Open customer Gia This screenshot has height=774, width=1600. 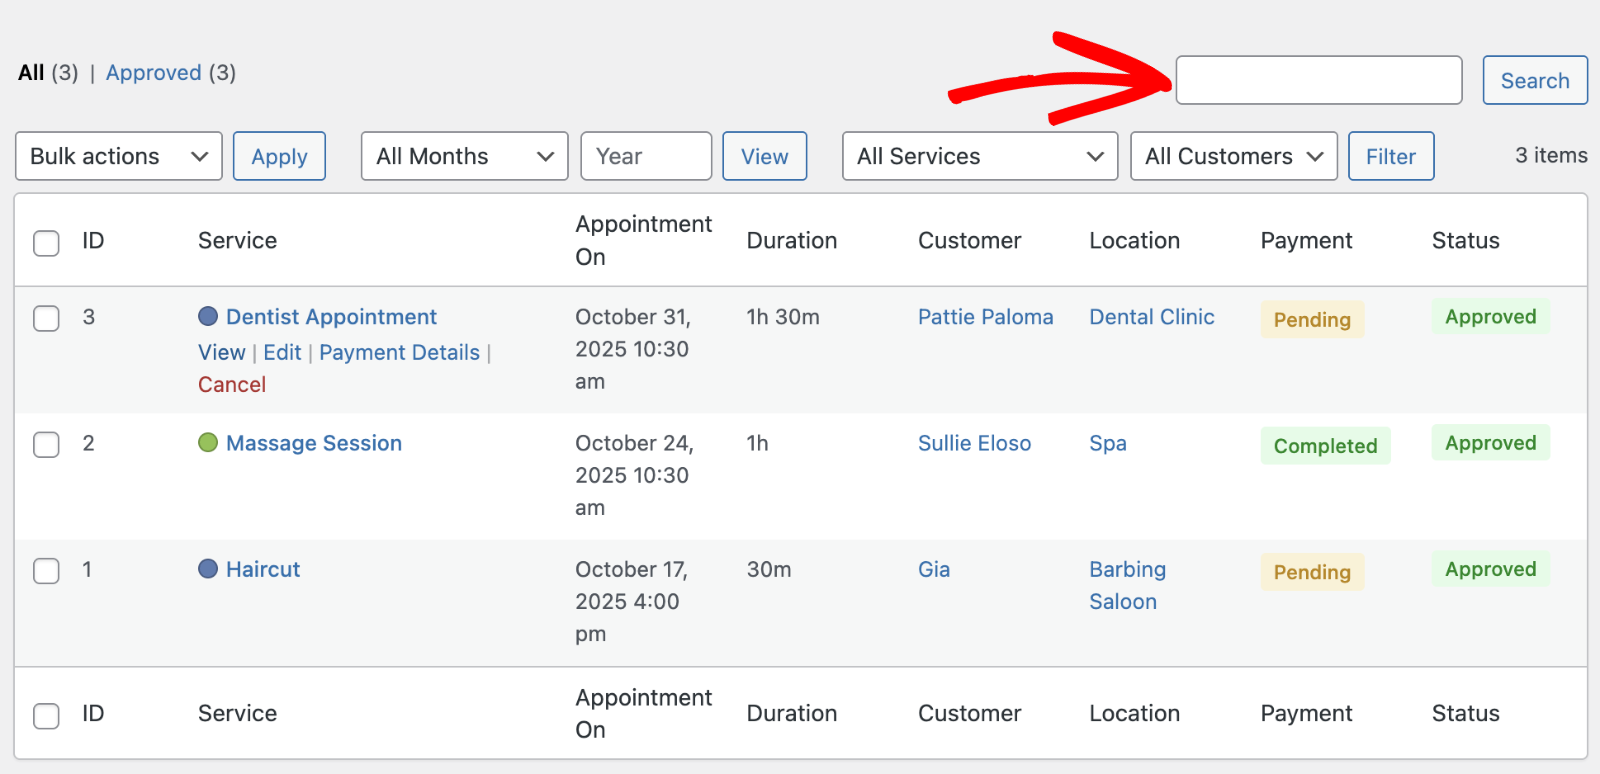click(934, 569)
